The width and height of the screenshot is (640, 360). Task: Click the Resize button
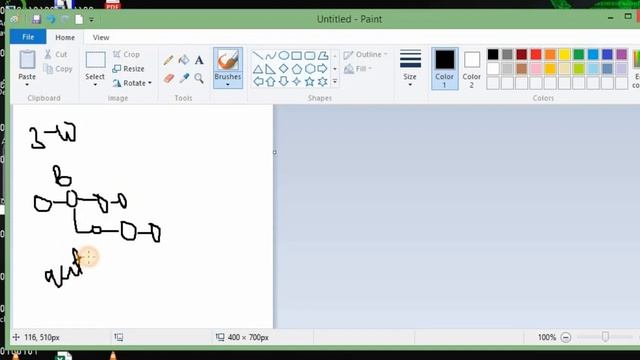click(x=129, y=69)
